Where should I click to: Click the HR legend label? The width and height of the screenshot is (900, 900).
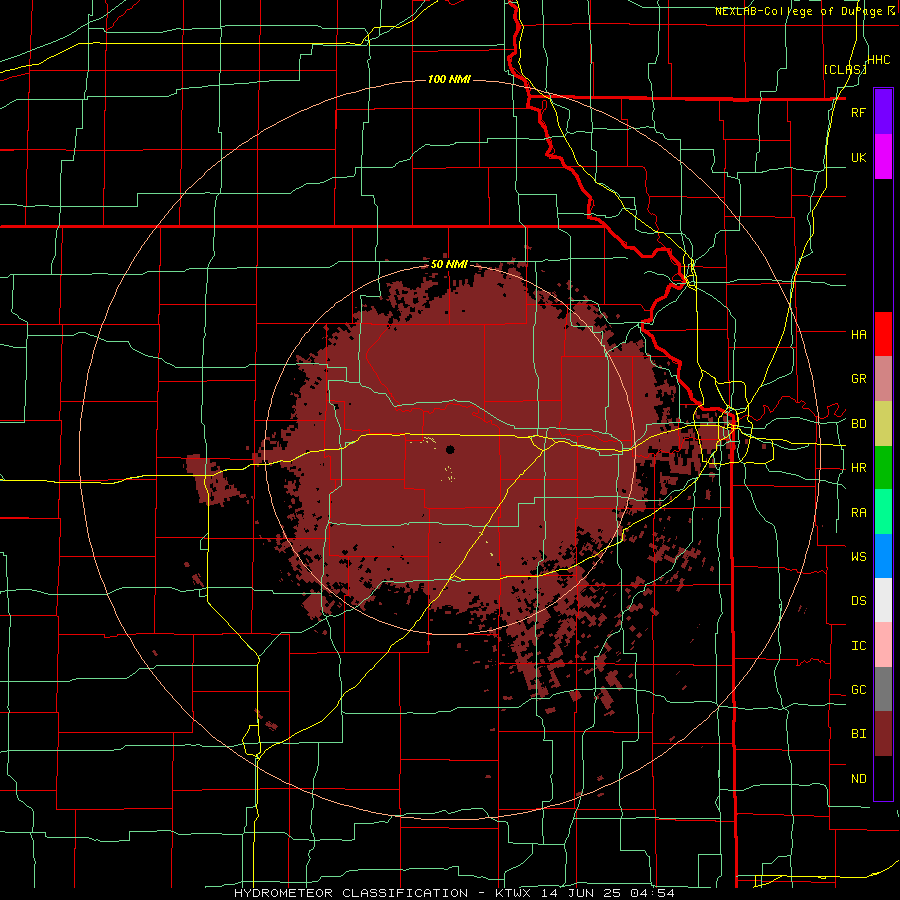[858, 468]
